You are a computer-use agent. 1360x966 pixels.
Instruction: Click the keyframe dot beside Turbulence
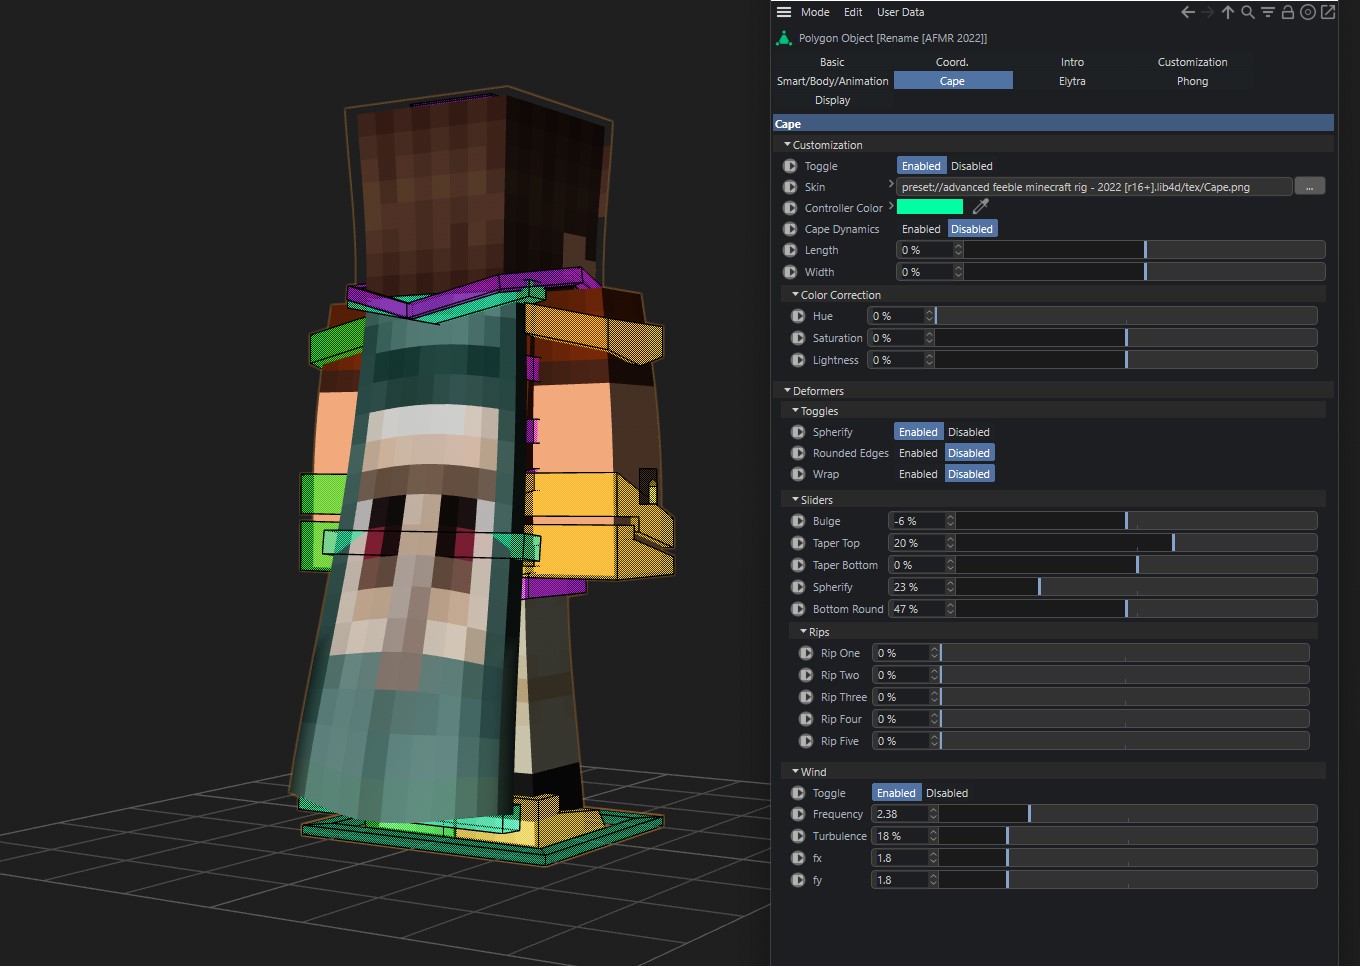pos(798,836)
